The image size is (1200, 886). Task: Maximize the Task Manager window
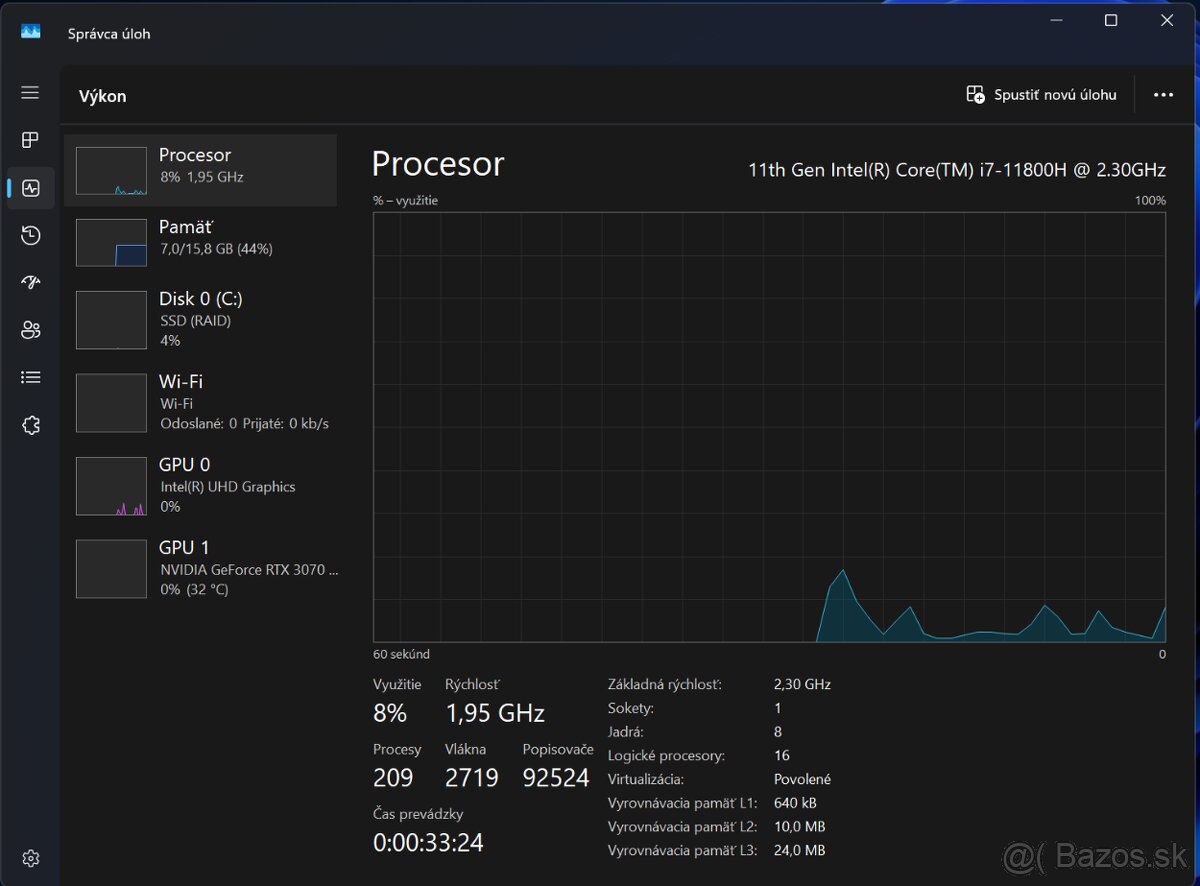click(x=1111, y=21)
